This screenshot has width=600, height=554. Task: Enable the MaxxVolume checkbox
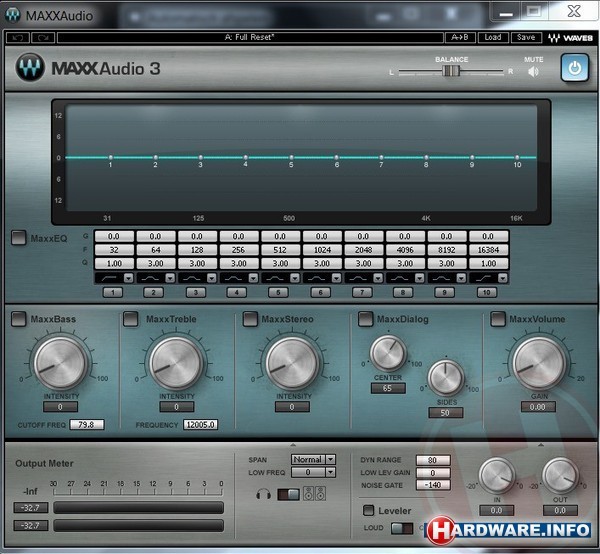[x=498, y=319]
